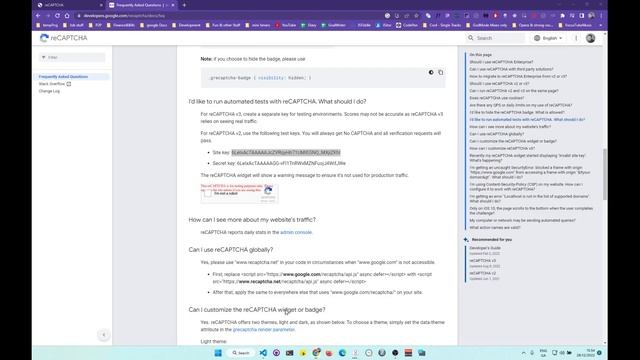Click the browser address bar
Screen dimensions: 640x360
coord(229,16)
